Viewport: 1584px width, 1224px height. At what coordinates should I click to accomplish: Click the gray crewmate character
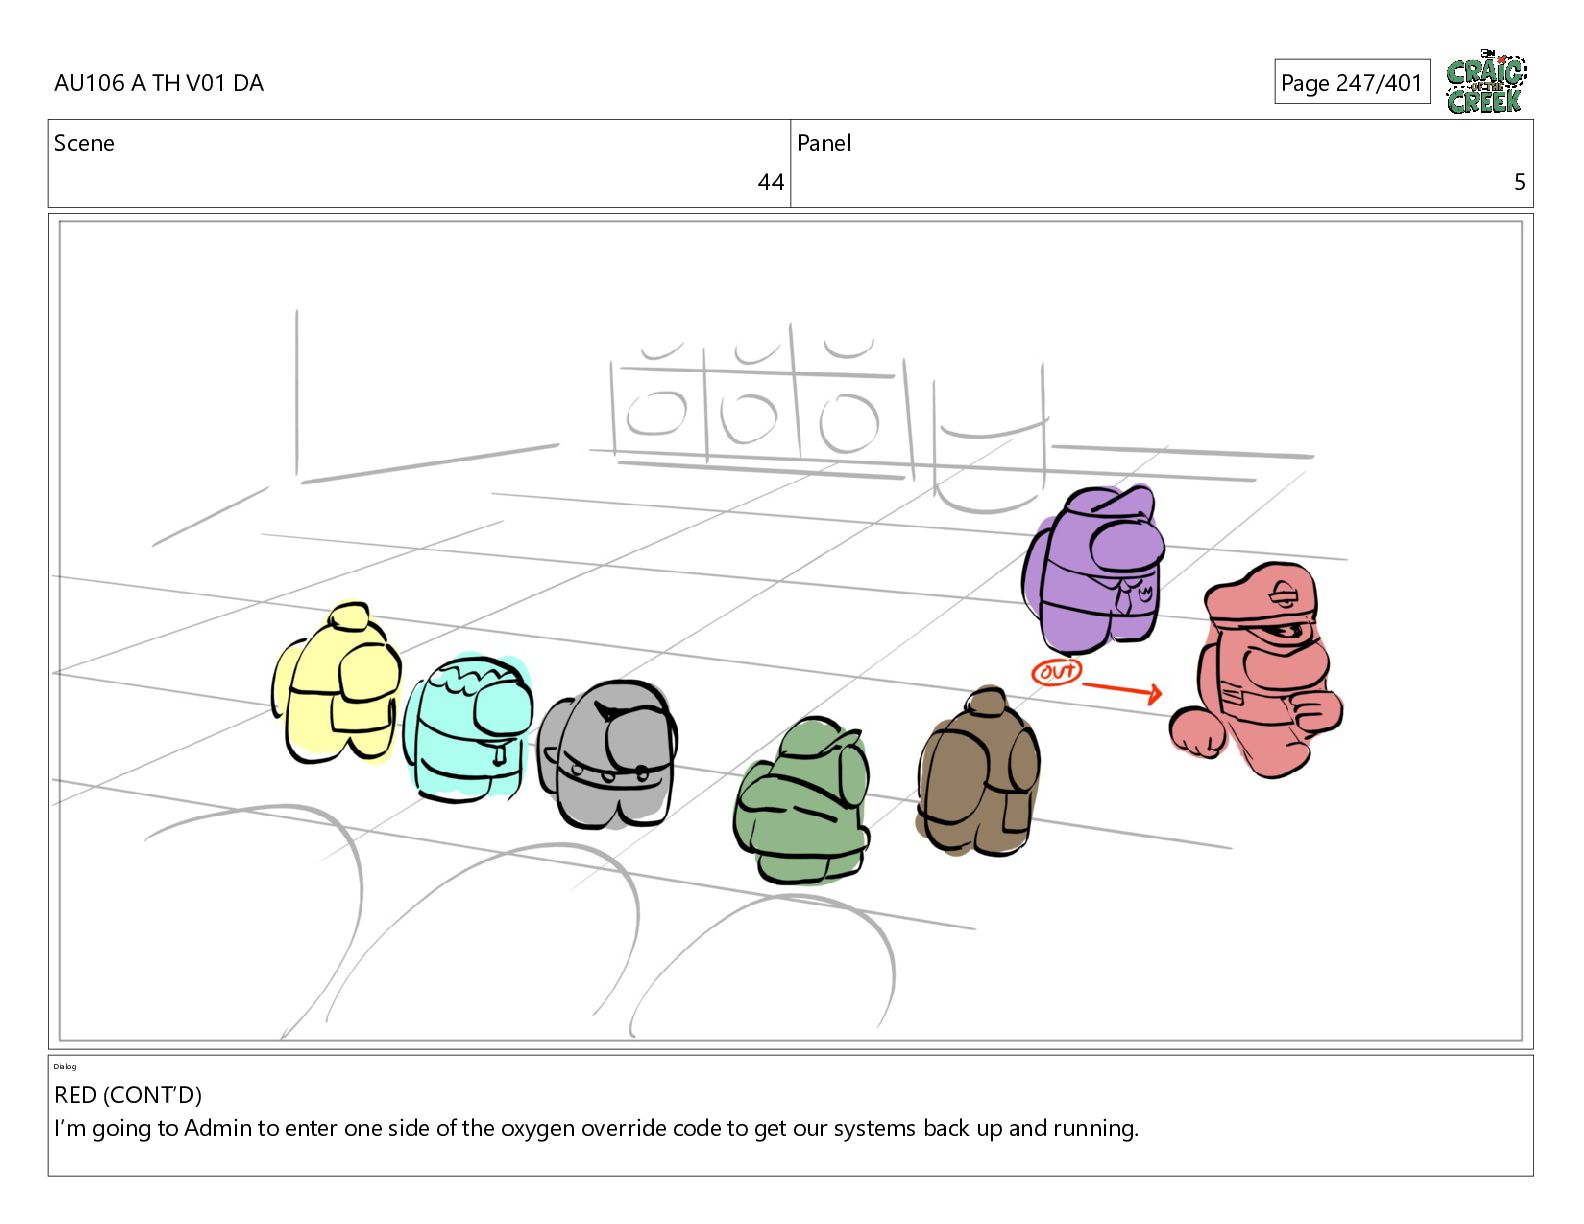point(607,755)
